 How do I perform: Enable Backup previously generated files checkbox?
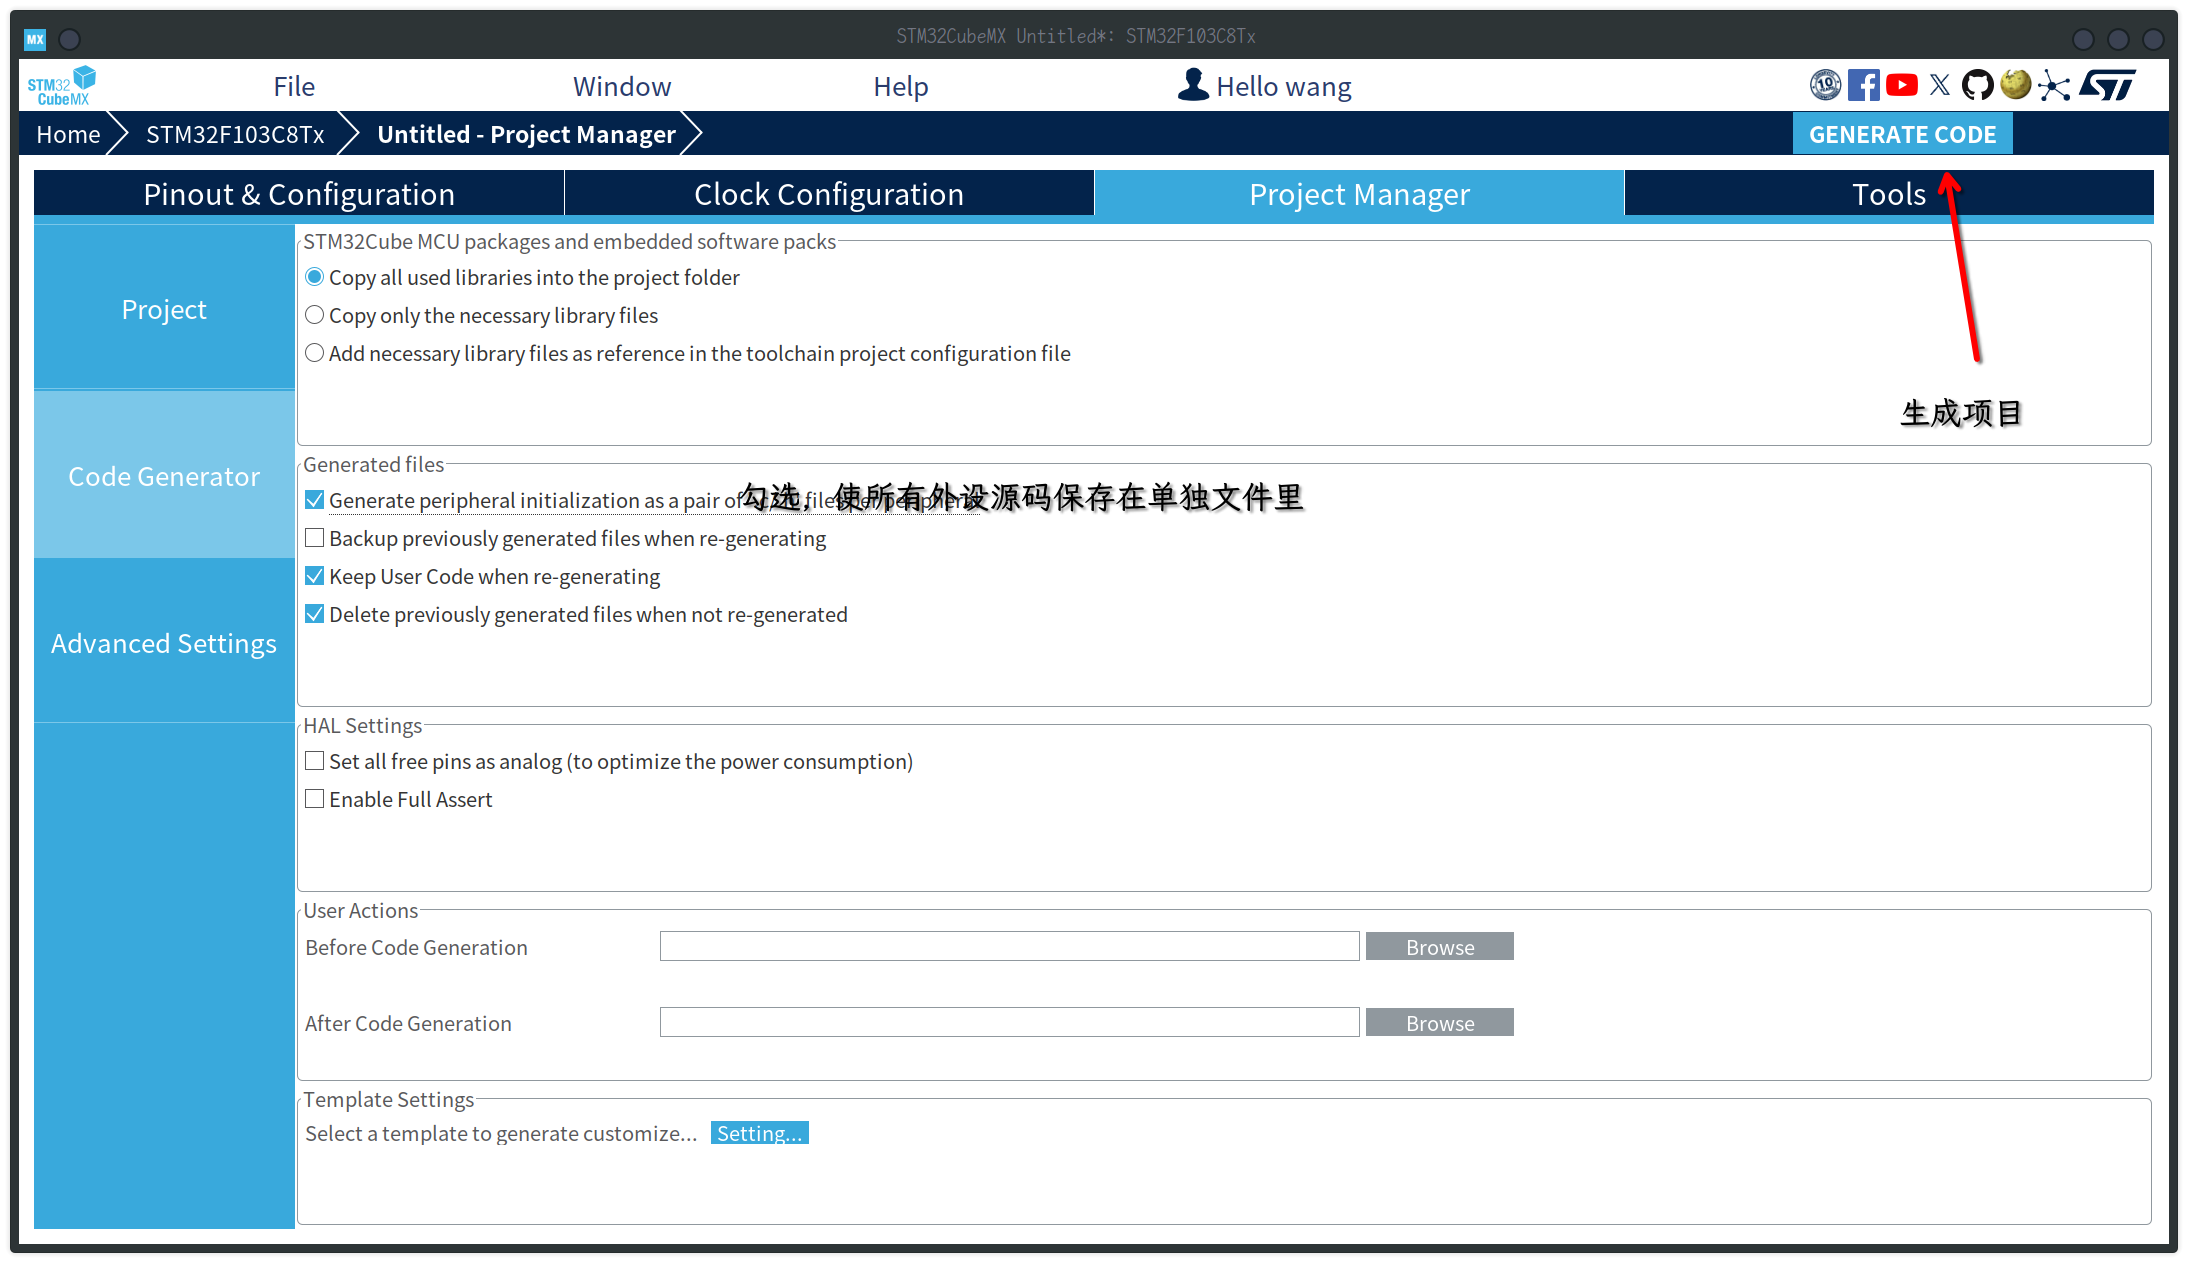[315, 538]
